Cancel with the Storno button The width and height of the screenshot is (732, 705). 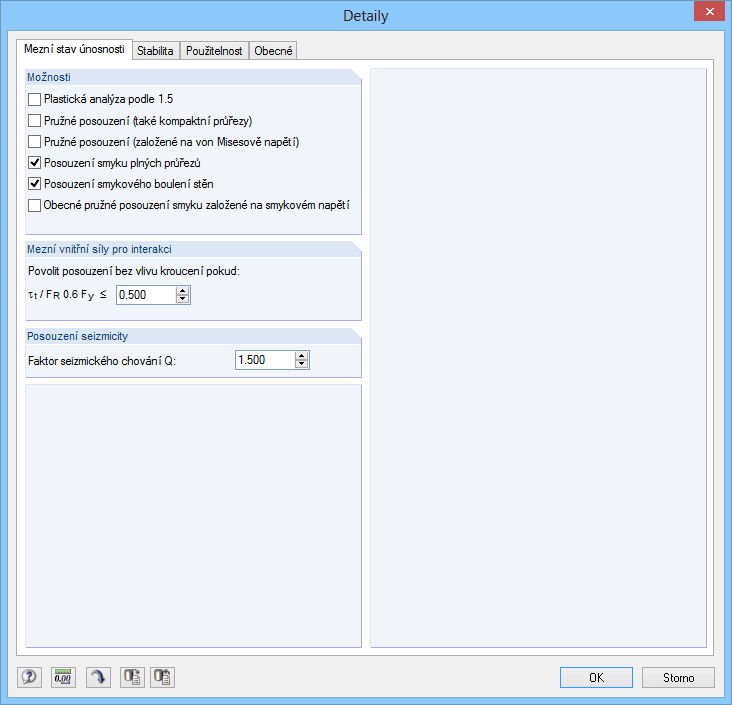678,677
